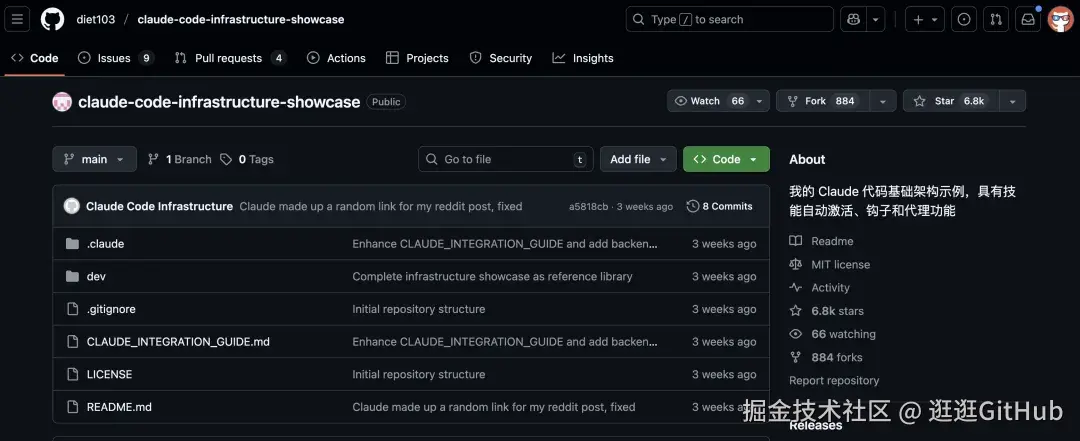Click the folder icon beside dev
This screenshot has height=441, width=1080.
(72, 276)
